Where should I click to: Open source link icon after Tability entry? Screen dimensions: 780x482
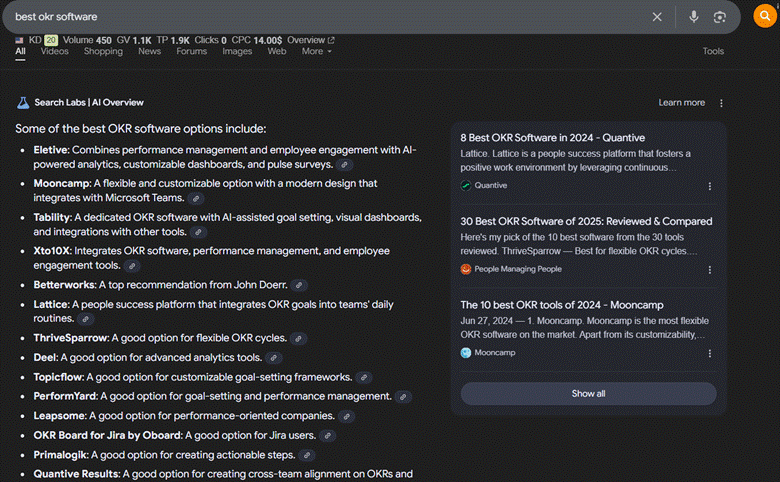click(198, 232)
